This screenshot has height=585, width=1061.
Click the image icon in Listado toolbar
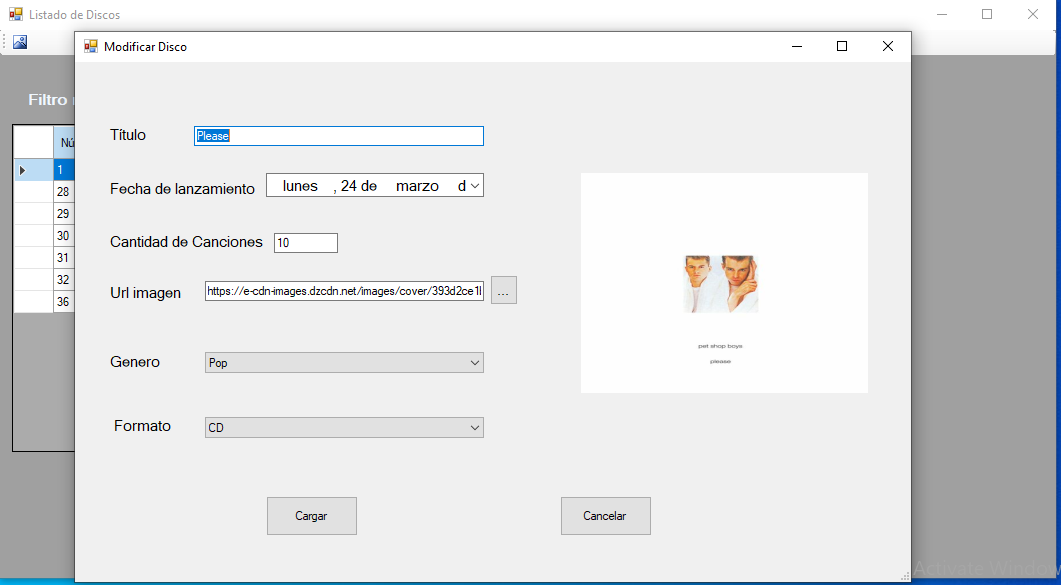tap(20, 42)
